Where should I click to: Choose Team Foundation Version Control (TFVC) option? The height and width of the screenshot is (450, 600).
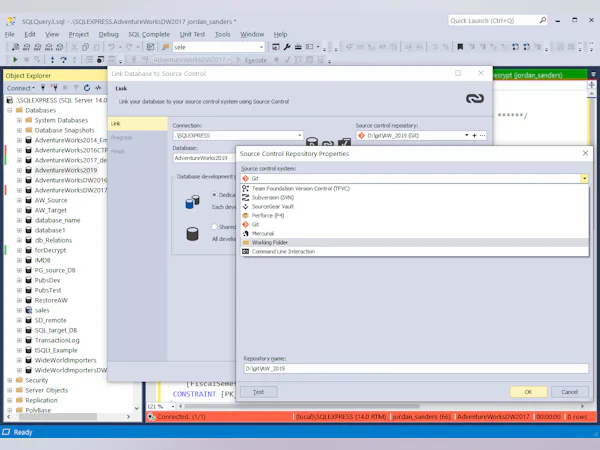415,189
